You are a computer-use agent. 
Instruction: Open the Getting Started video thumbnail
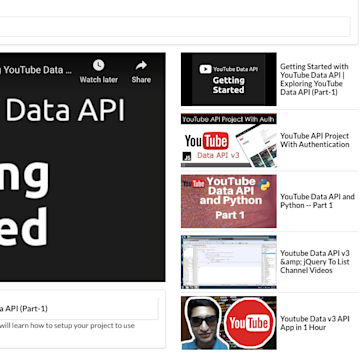tap(229, 79)
